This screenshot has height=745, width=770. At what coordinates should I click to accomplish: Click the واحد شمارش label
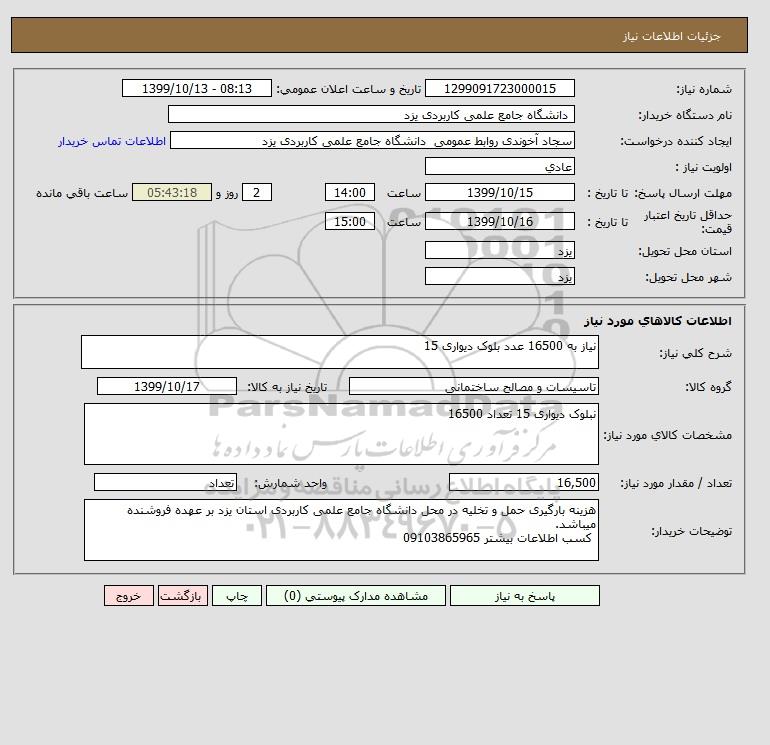coord(290,483)
